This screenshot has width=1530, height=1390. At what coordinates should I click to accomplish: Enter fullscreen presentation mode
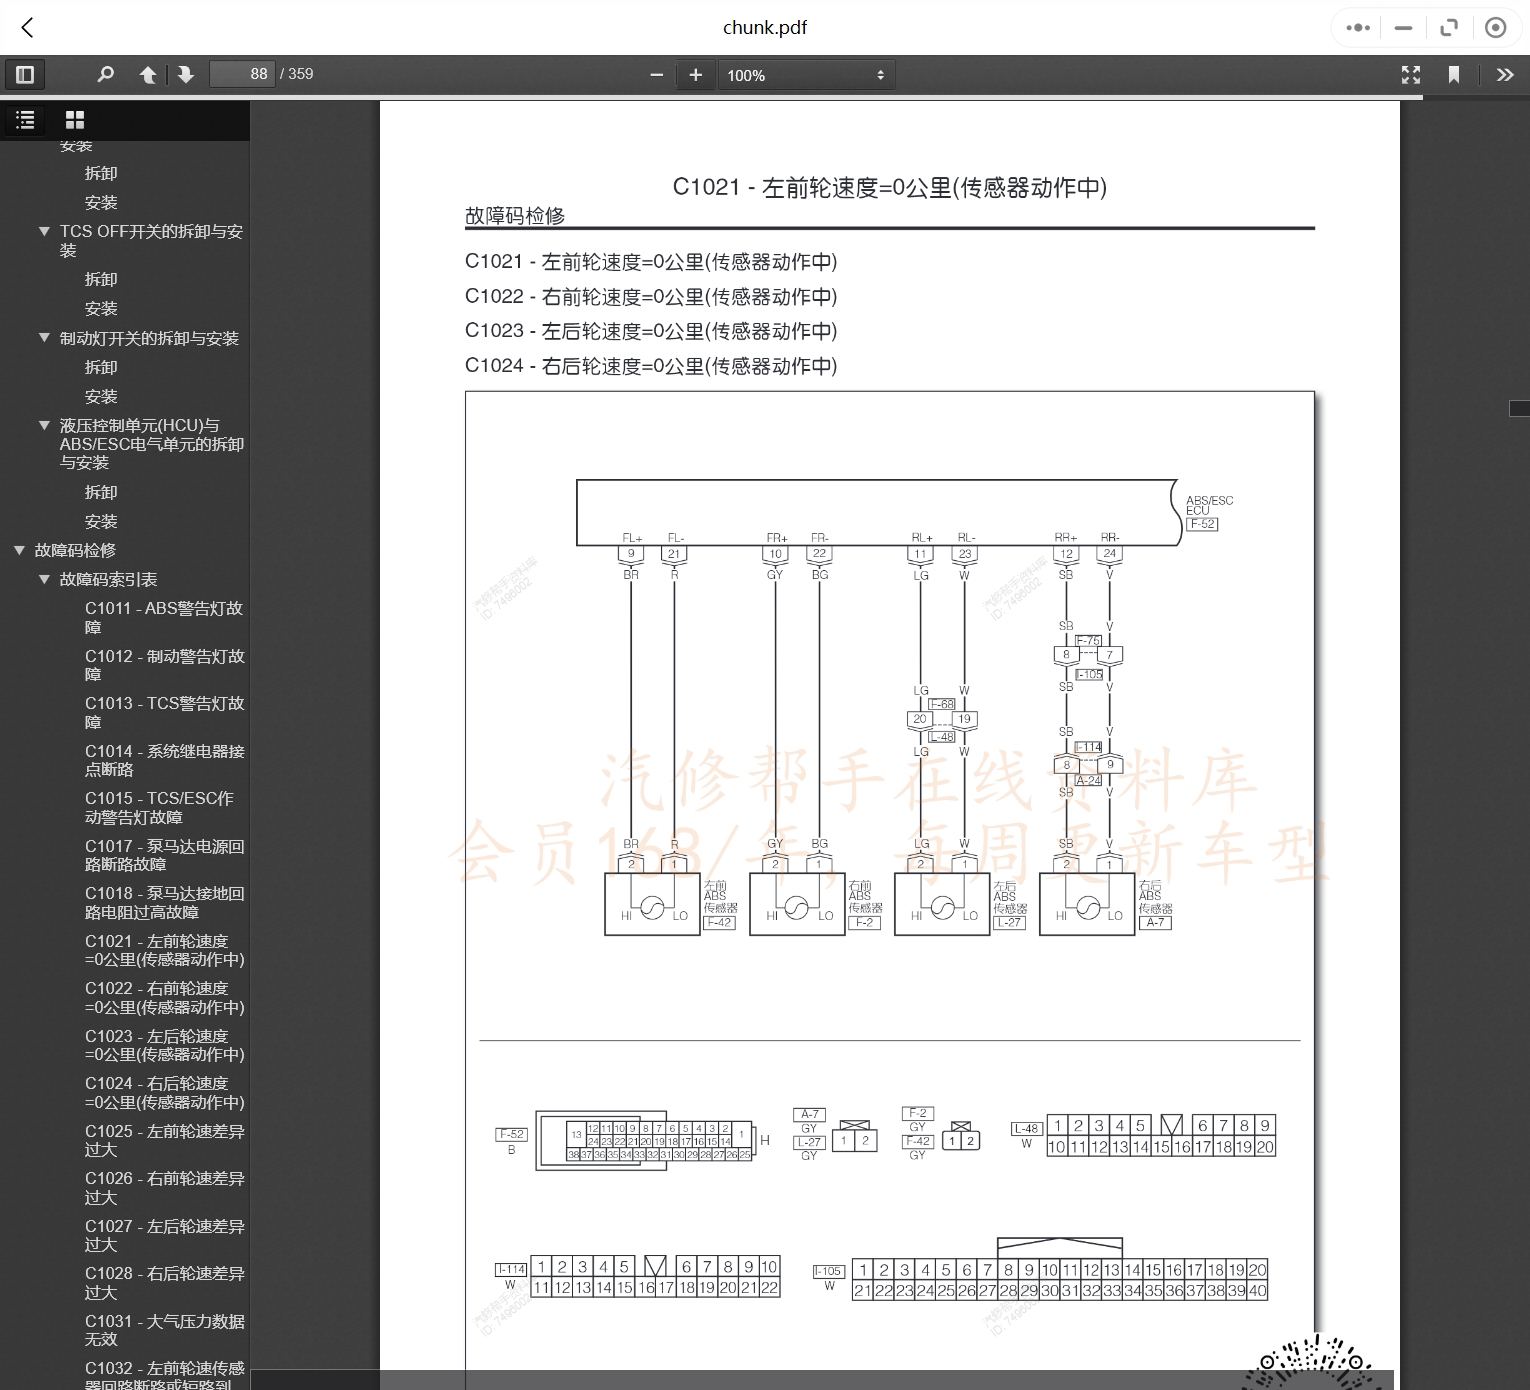pos(1410,74)
